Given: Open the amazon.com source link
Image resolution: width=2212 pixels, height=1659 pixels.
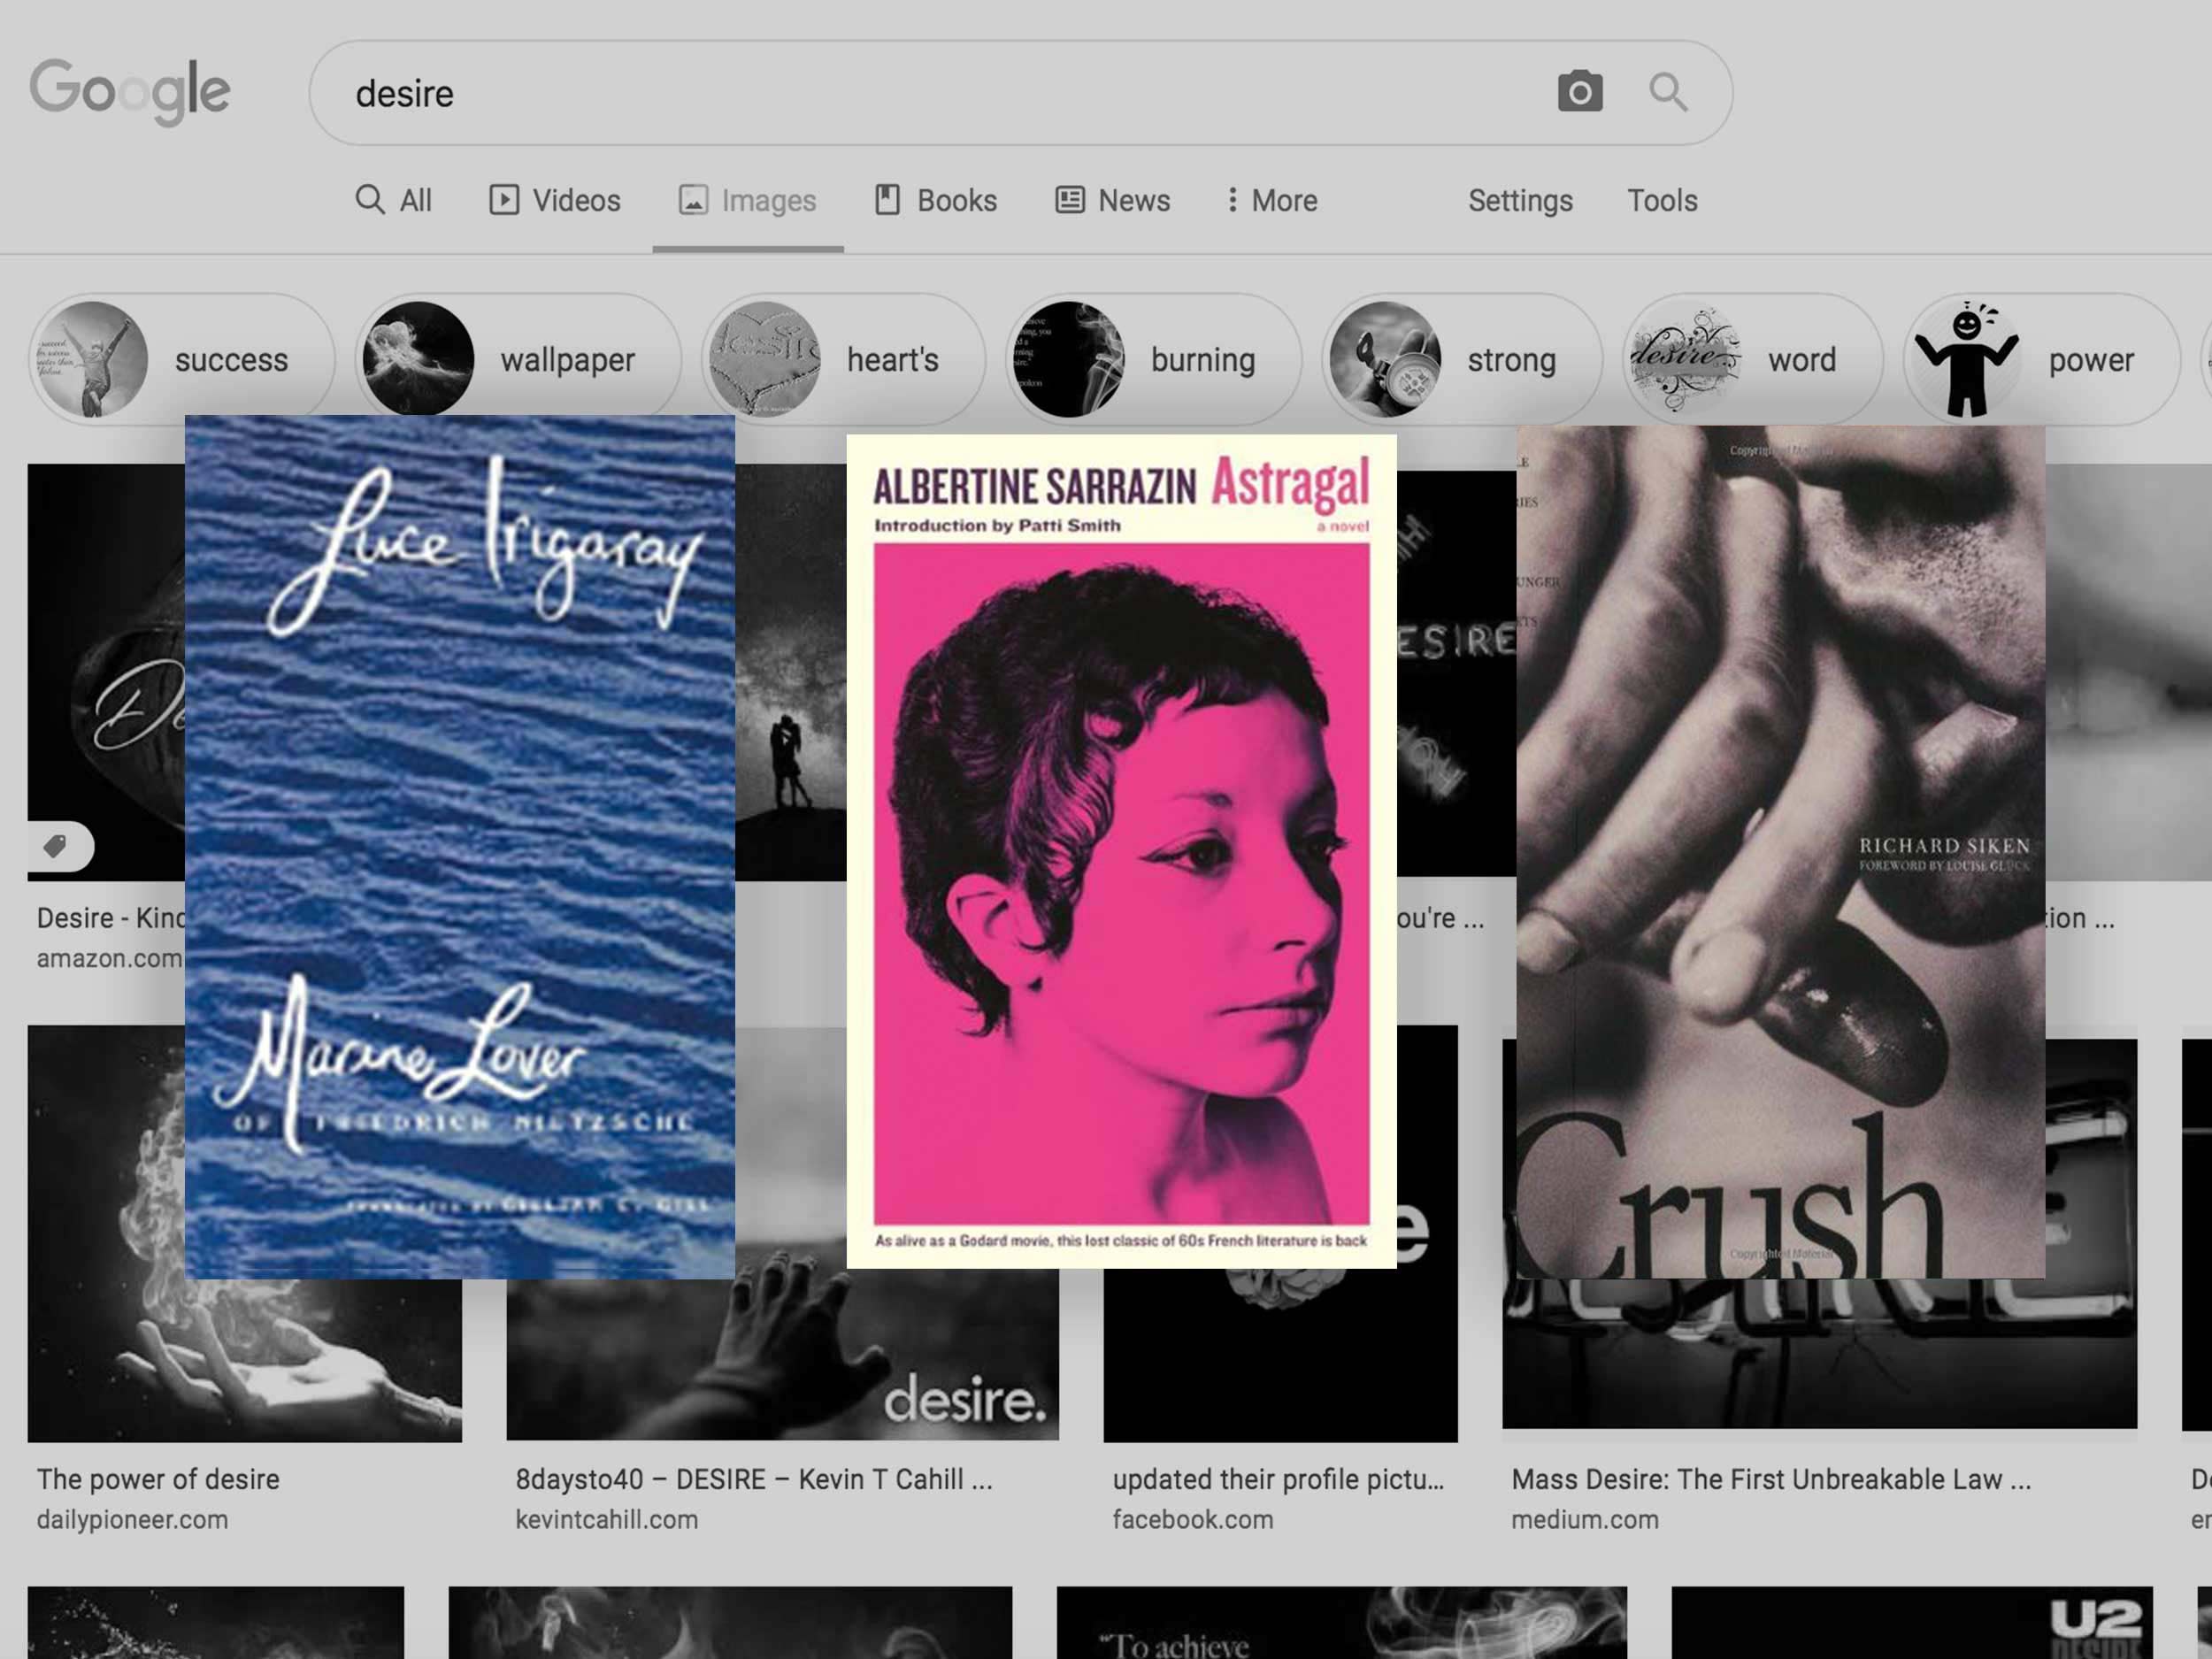Looking at the screenshot, I should pos(110,958).
